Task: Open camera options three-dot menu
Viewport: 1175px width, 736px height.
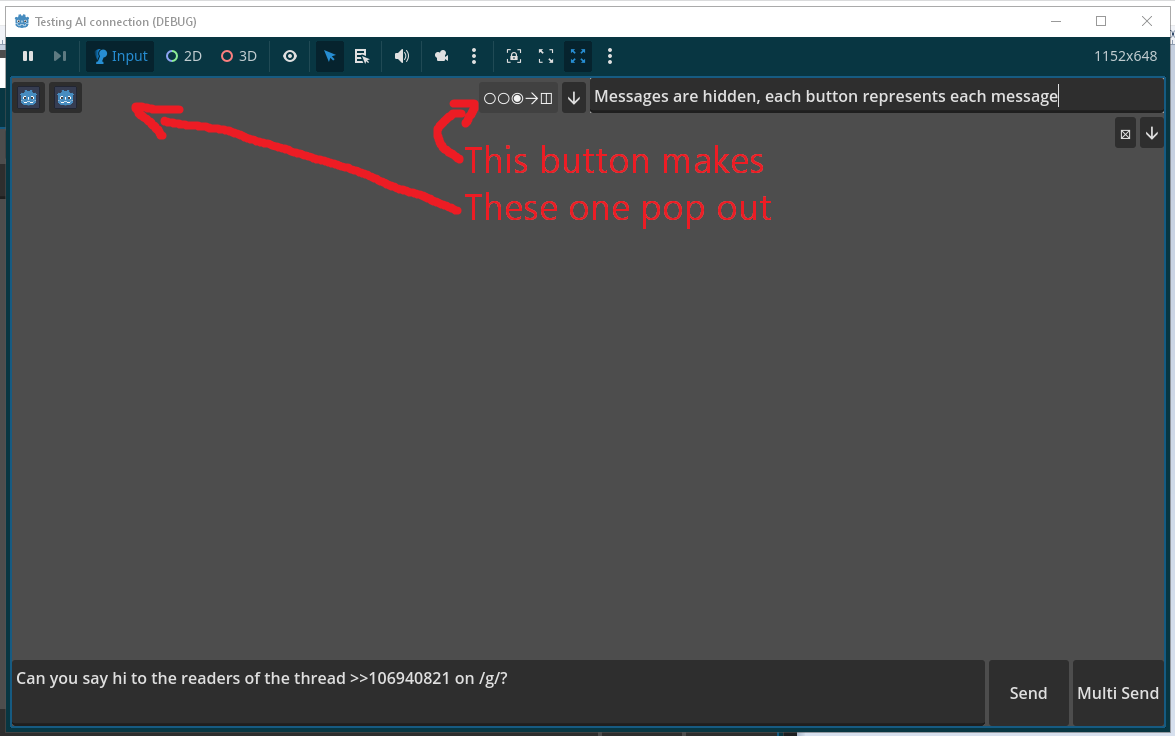Action: 474,56
